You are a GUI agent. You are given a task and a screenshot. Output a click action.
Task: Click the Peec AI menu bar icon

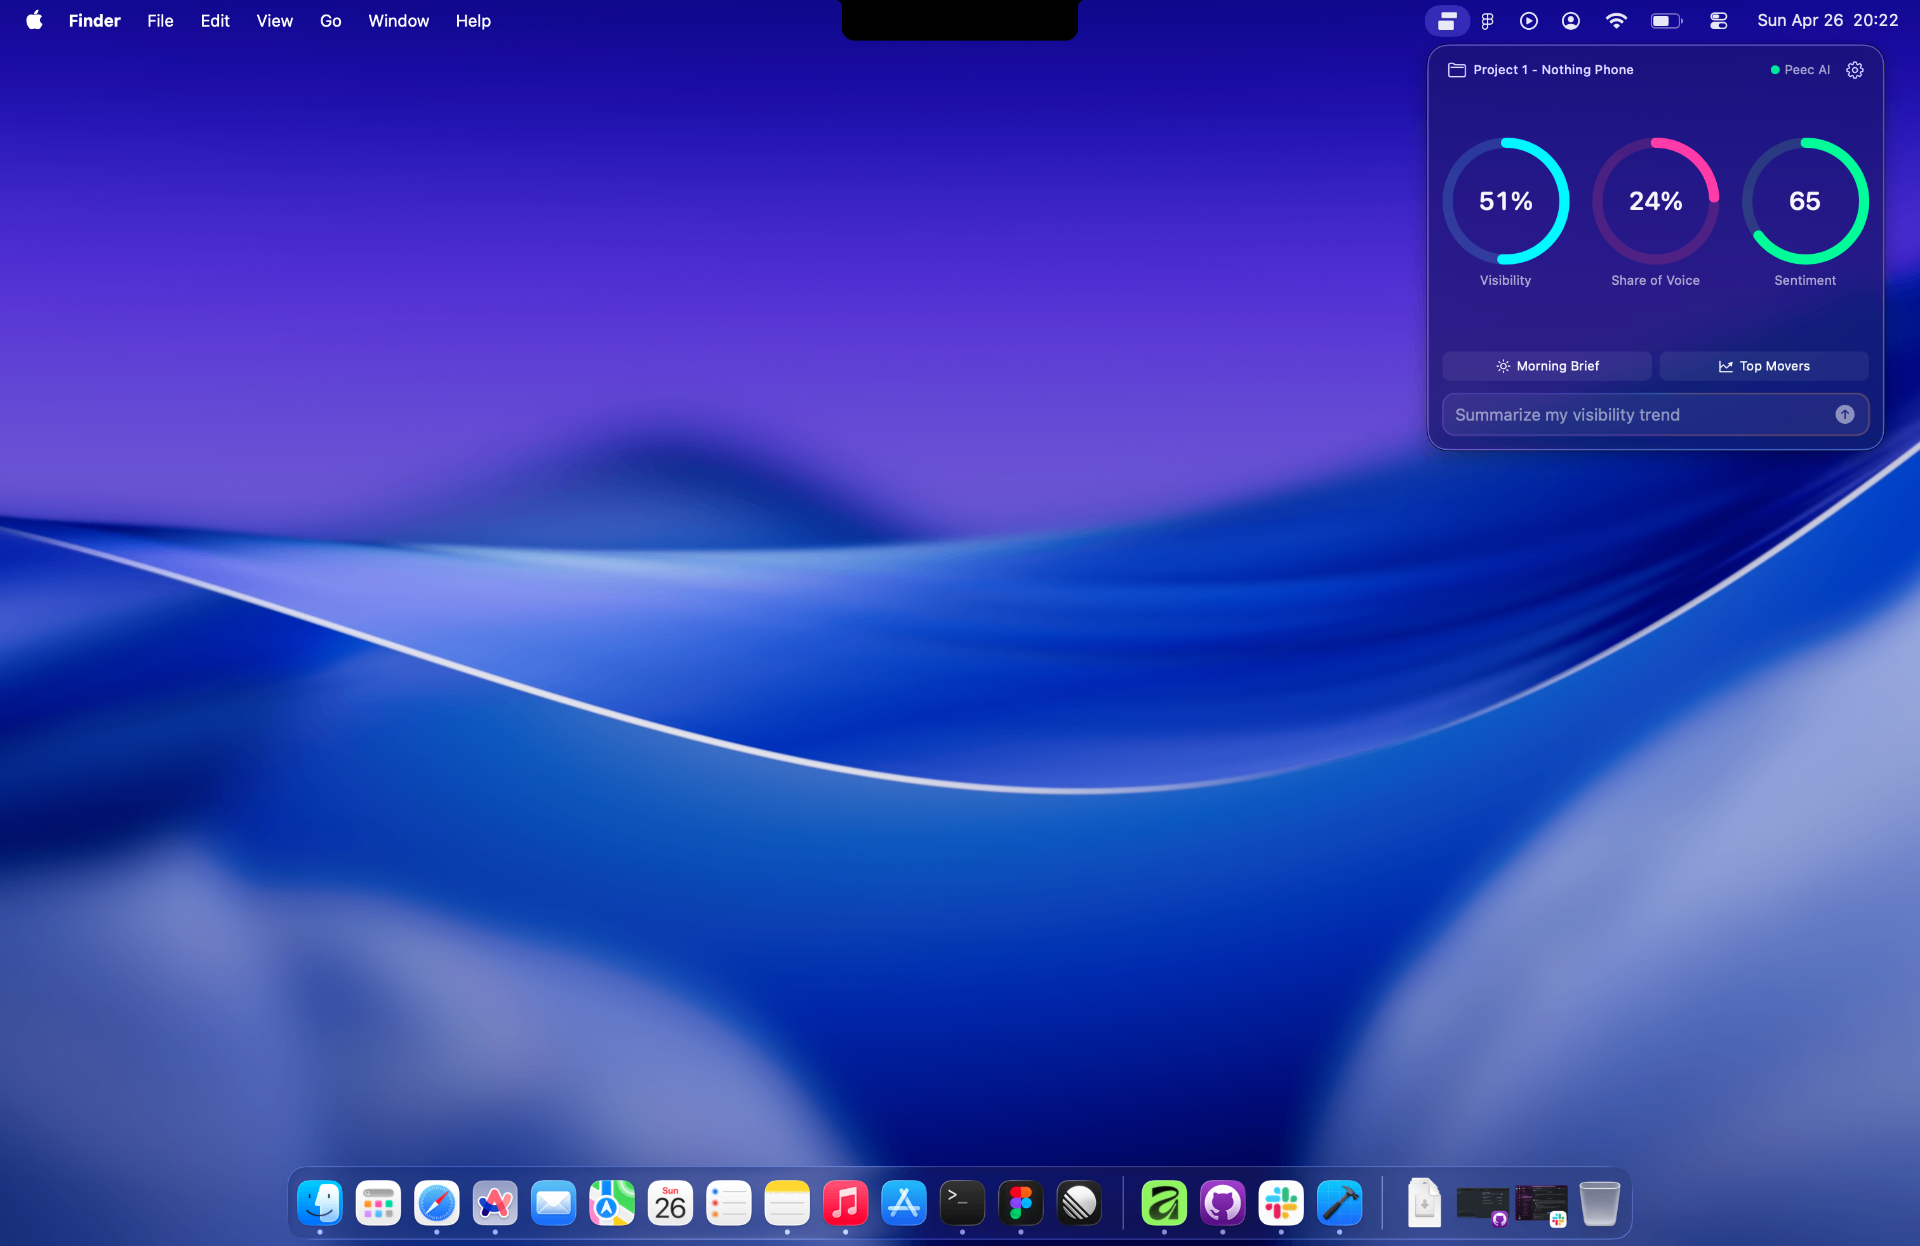point(1447,21)
